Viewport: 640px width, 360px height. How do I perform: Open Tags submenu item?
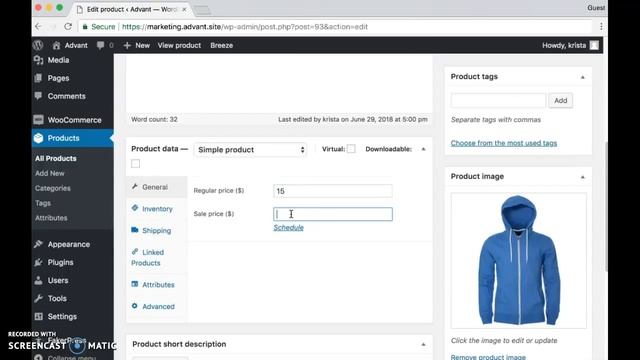[x=43, y=203]
